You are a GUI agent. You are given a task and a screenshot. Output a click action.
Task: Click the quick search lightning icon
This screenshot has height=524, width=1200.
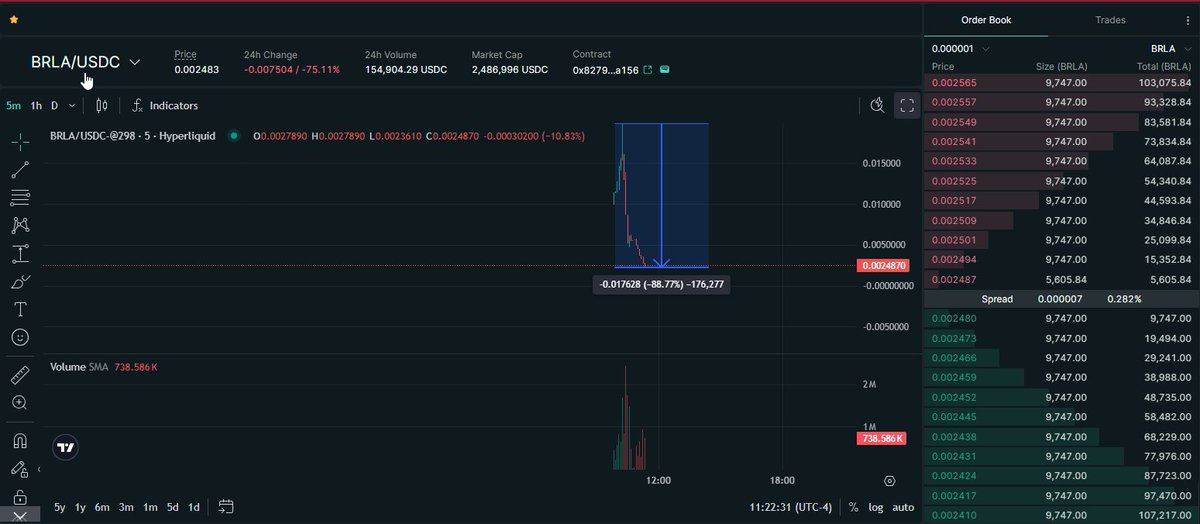[x=877, y=105]
